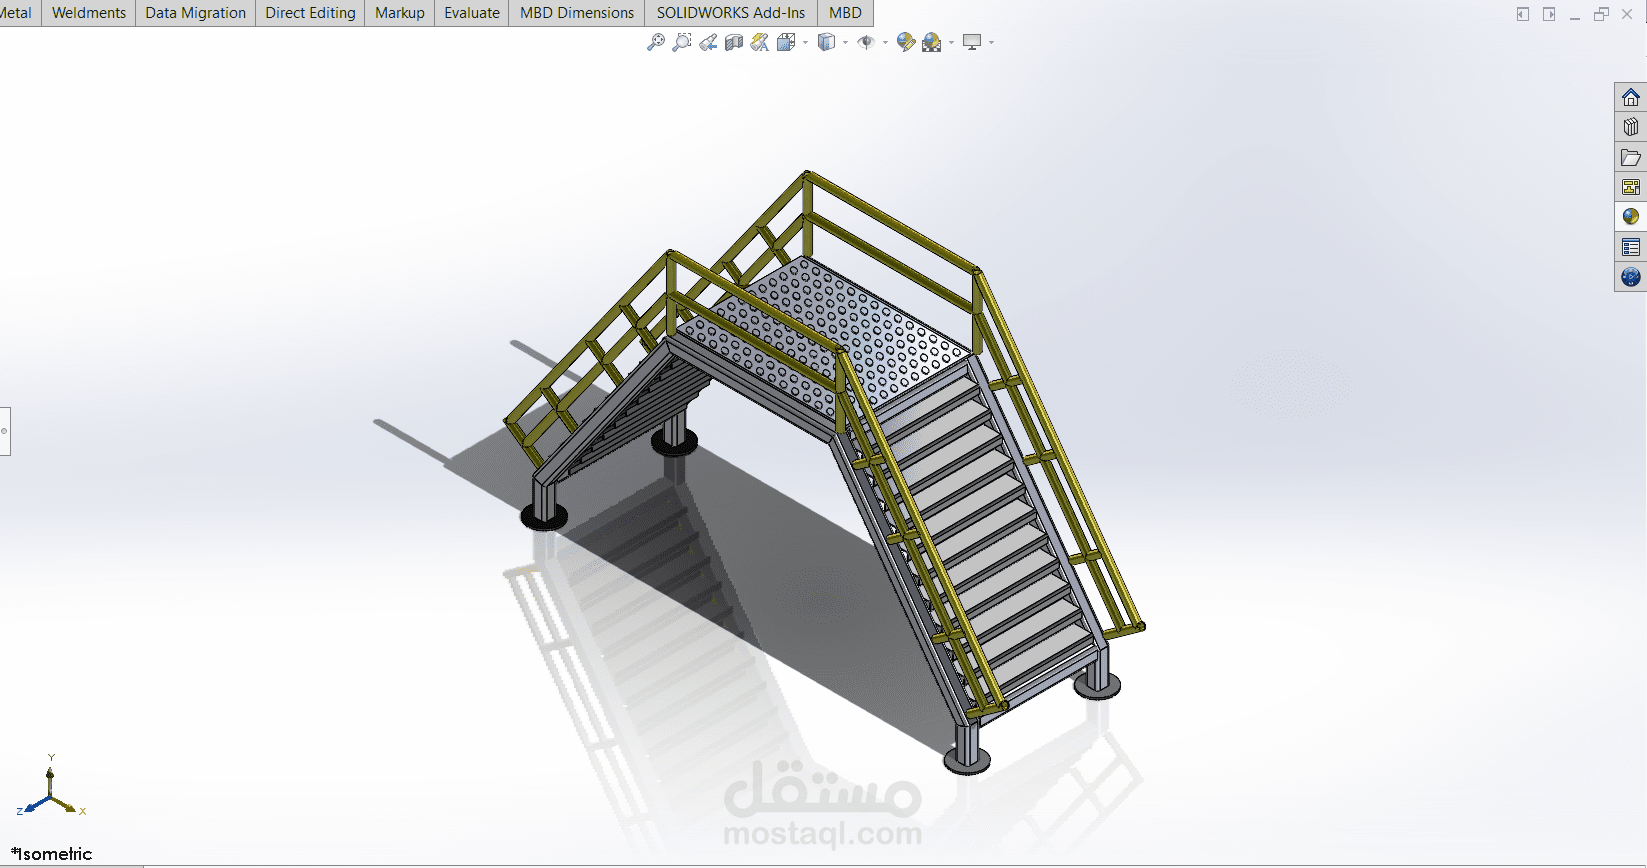The image size is (1647, 868).
Task: Open View Palette icon in task pane
Action: click(1631, 187)
